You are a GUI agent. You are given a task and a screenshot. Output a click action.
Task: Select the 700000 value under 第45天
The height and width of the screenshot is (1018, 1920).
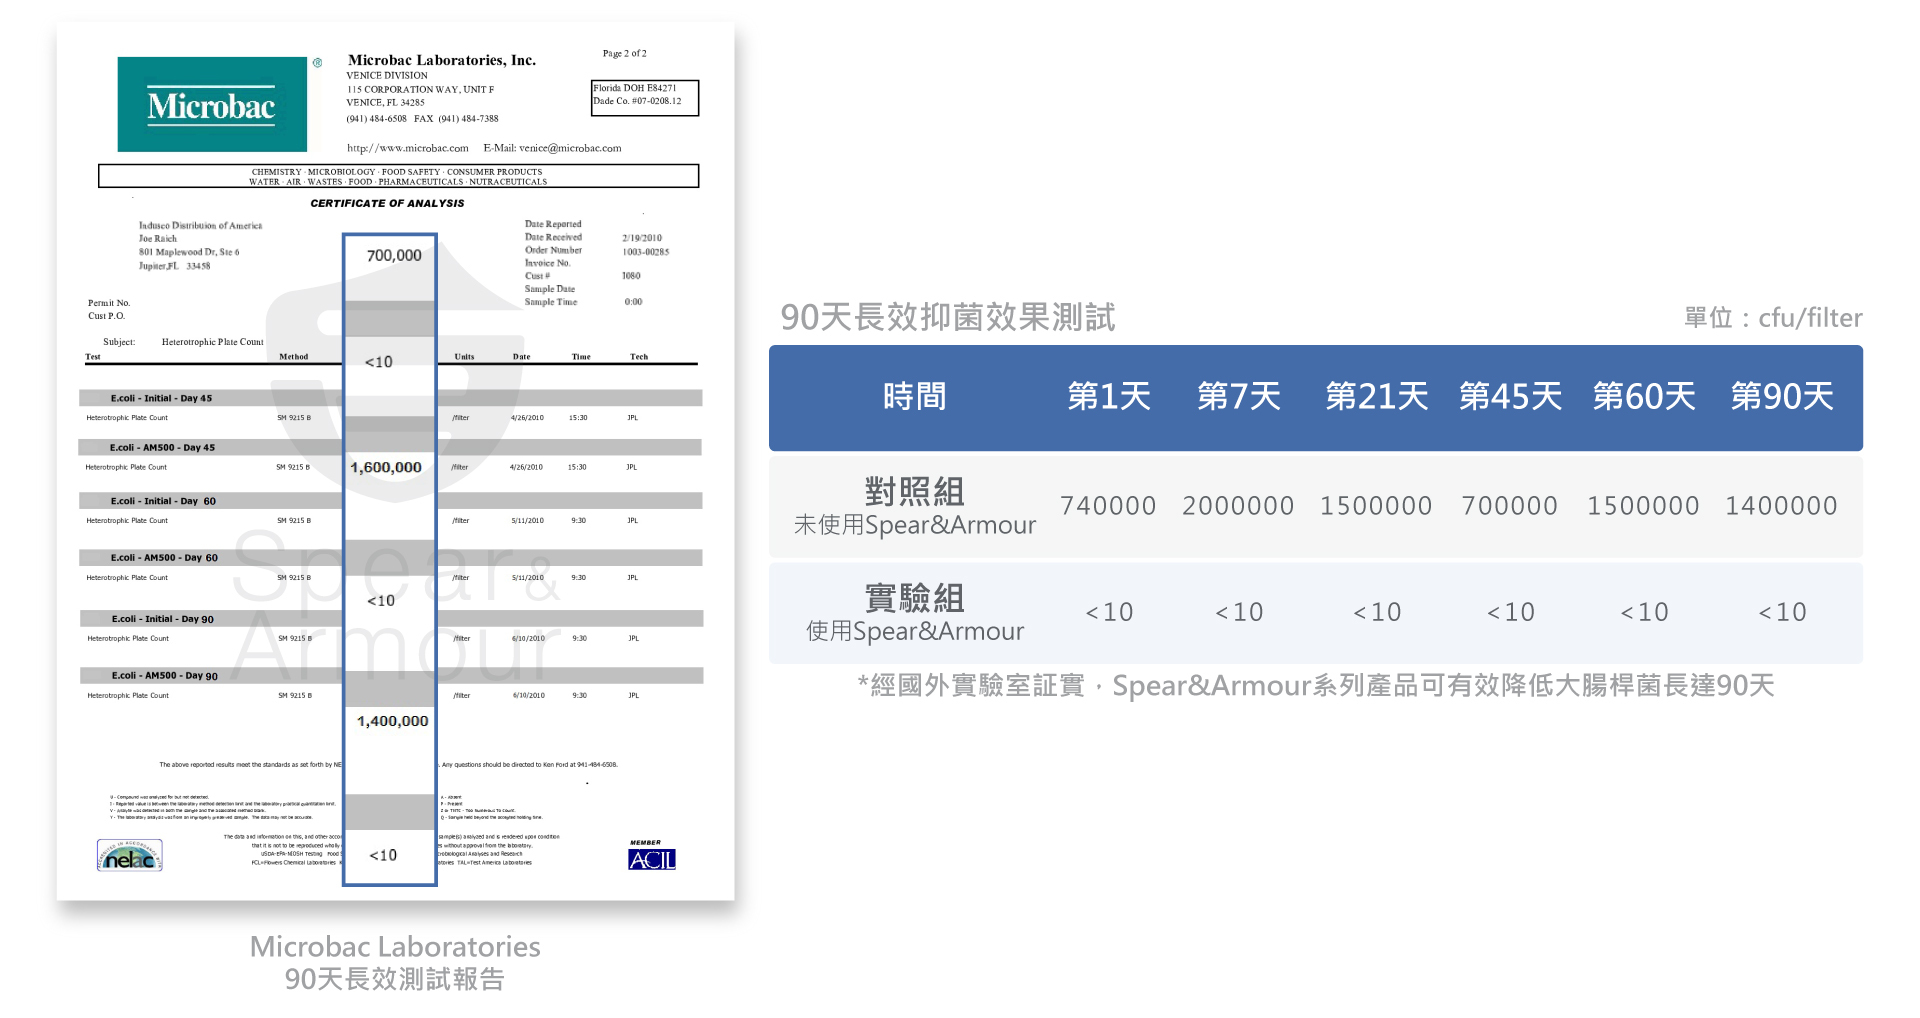point(1510,506)
